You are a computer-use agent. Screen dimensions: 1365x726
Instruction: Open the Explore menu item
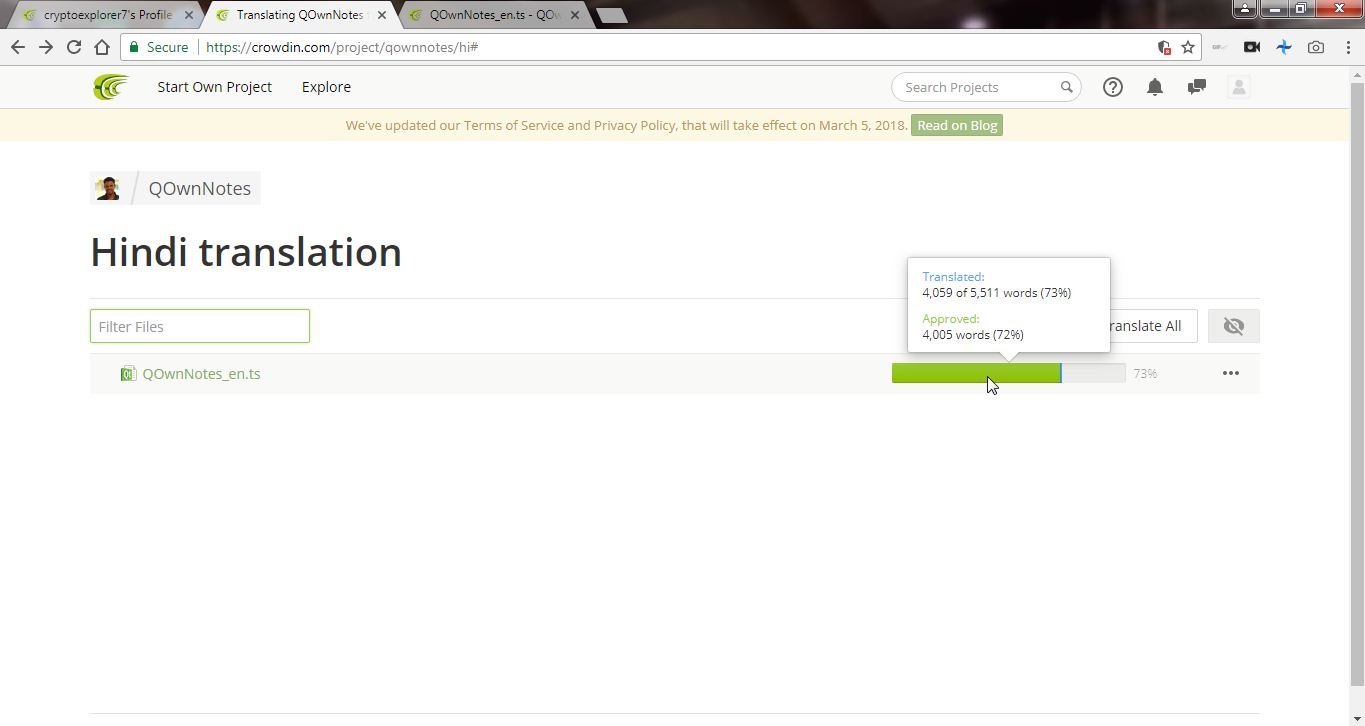click(x=326, y=87)
